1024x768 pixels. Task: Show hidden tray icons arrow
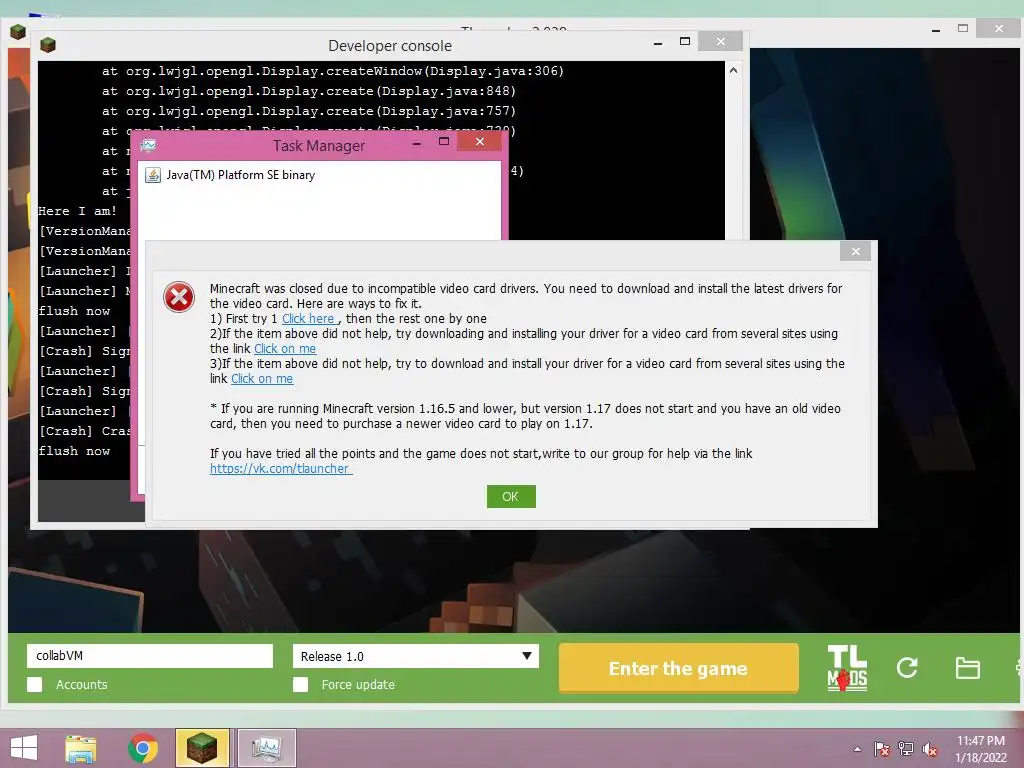point(857,749)
